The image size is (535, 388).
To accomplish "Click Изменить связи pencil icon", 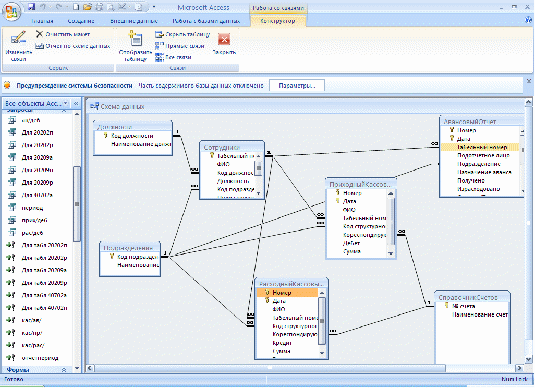I will (18, 38).
